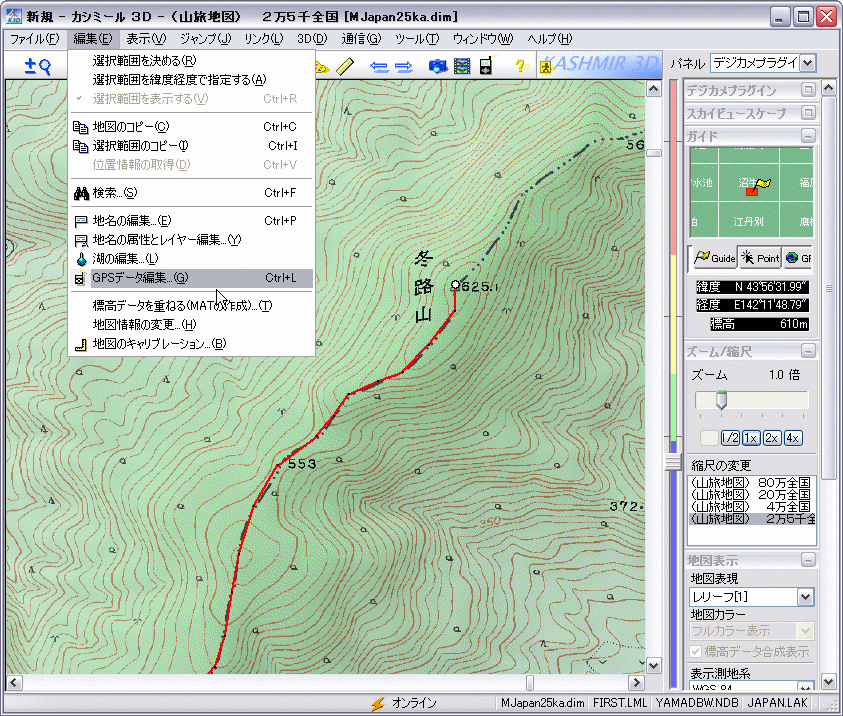843x716 pixels.
Task: Open the パネル selection dropdown
Action: coord(808,63)
